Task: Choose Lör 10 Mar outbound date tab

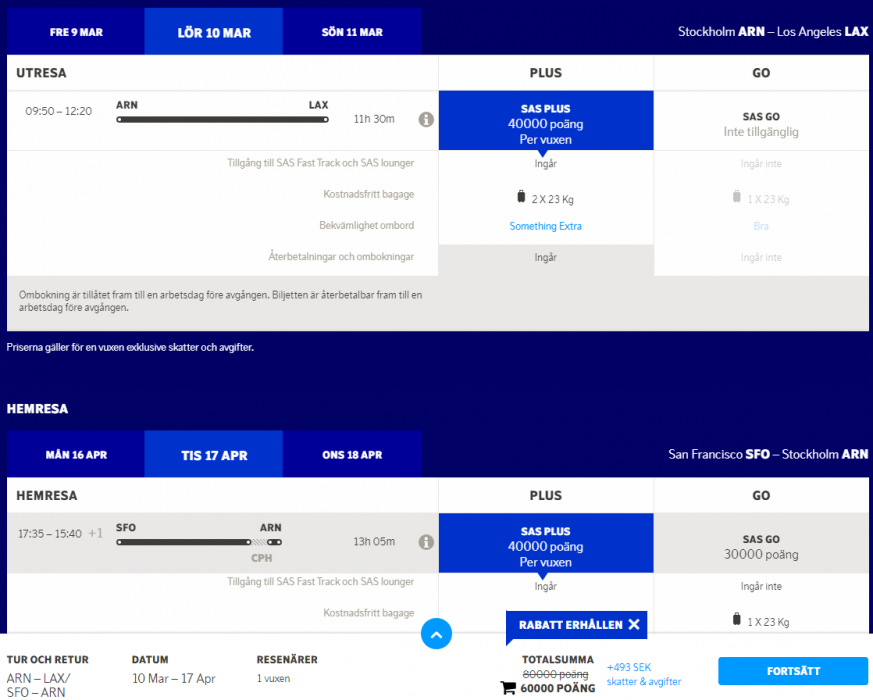Action: [214, 32]
